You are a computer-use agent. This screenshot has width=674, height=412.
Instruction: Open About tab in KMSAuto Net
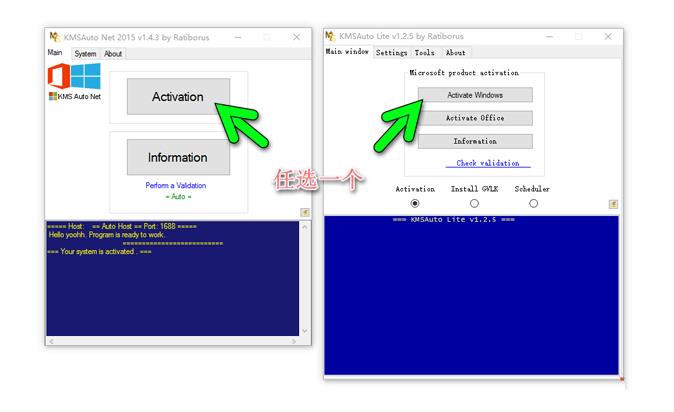[113, 54]
